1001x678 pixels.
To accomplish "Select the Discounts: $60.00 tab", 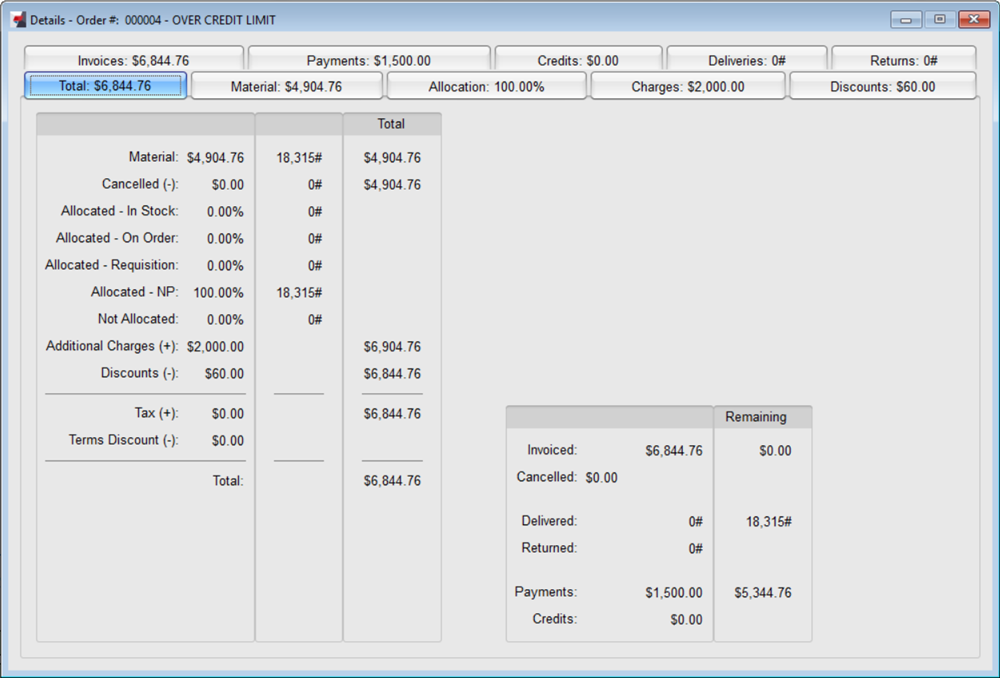I will pos(882,87).
